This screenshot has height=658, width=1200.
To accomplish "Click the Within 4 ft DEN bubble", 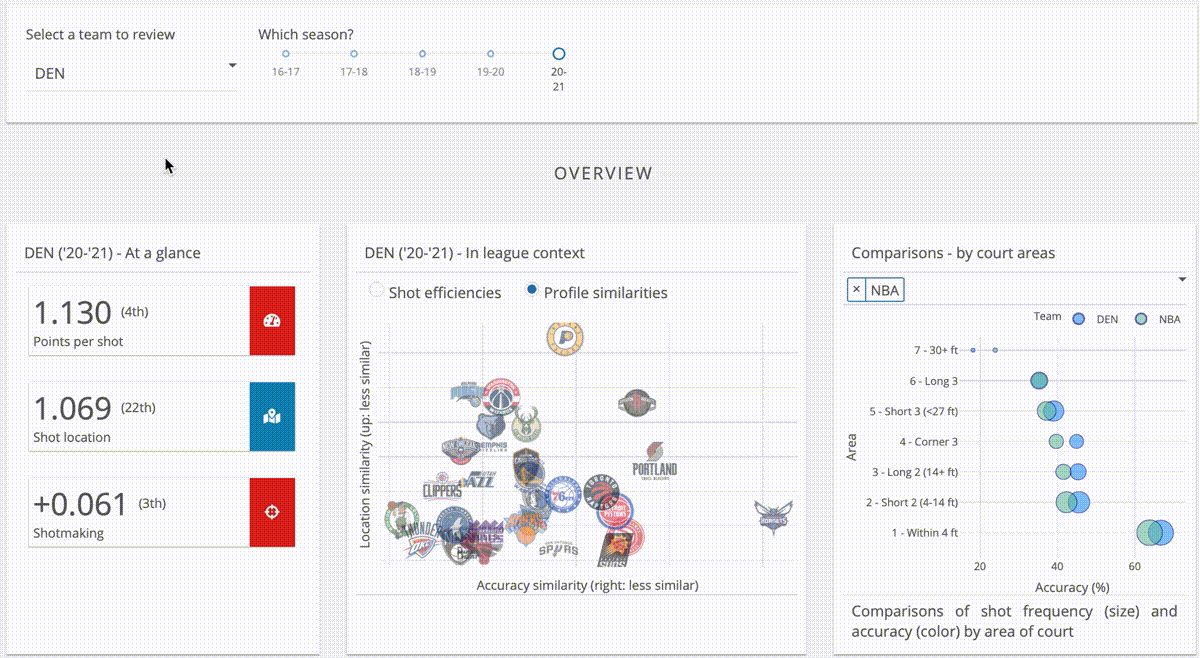I will click(x=1160, y=532).
